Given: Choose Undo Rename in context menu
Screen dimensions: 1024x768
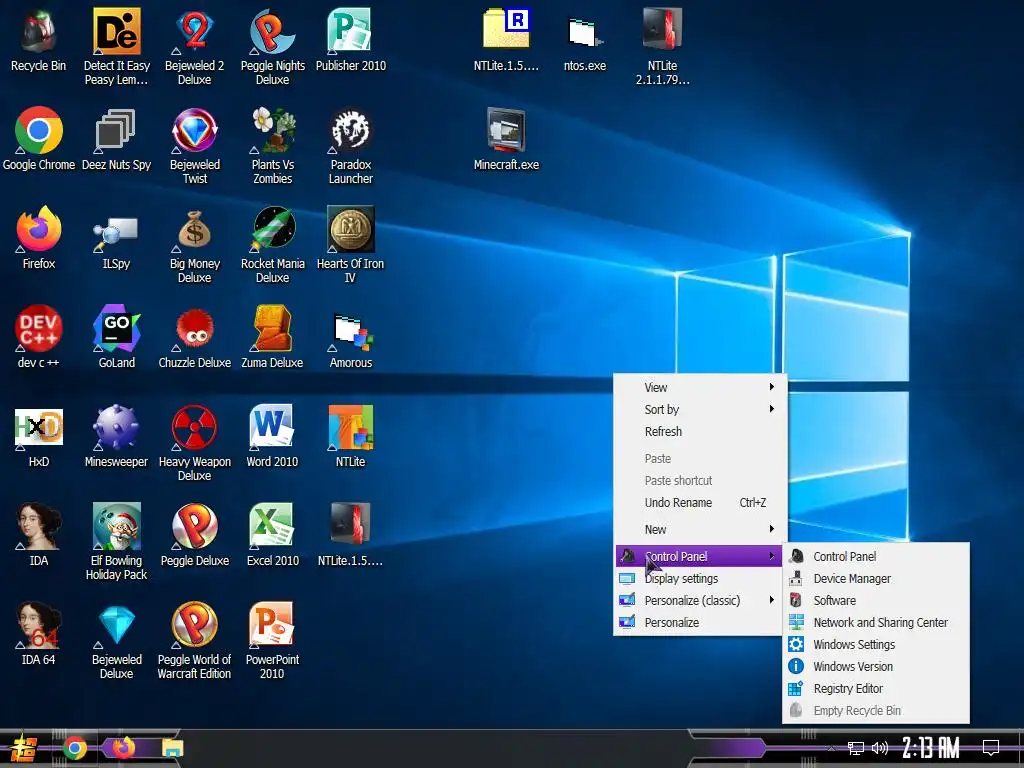Looking at the screenshot, I should [699, 502].
